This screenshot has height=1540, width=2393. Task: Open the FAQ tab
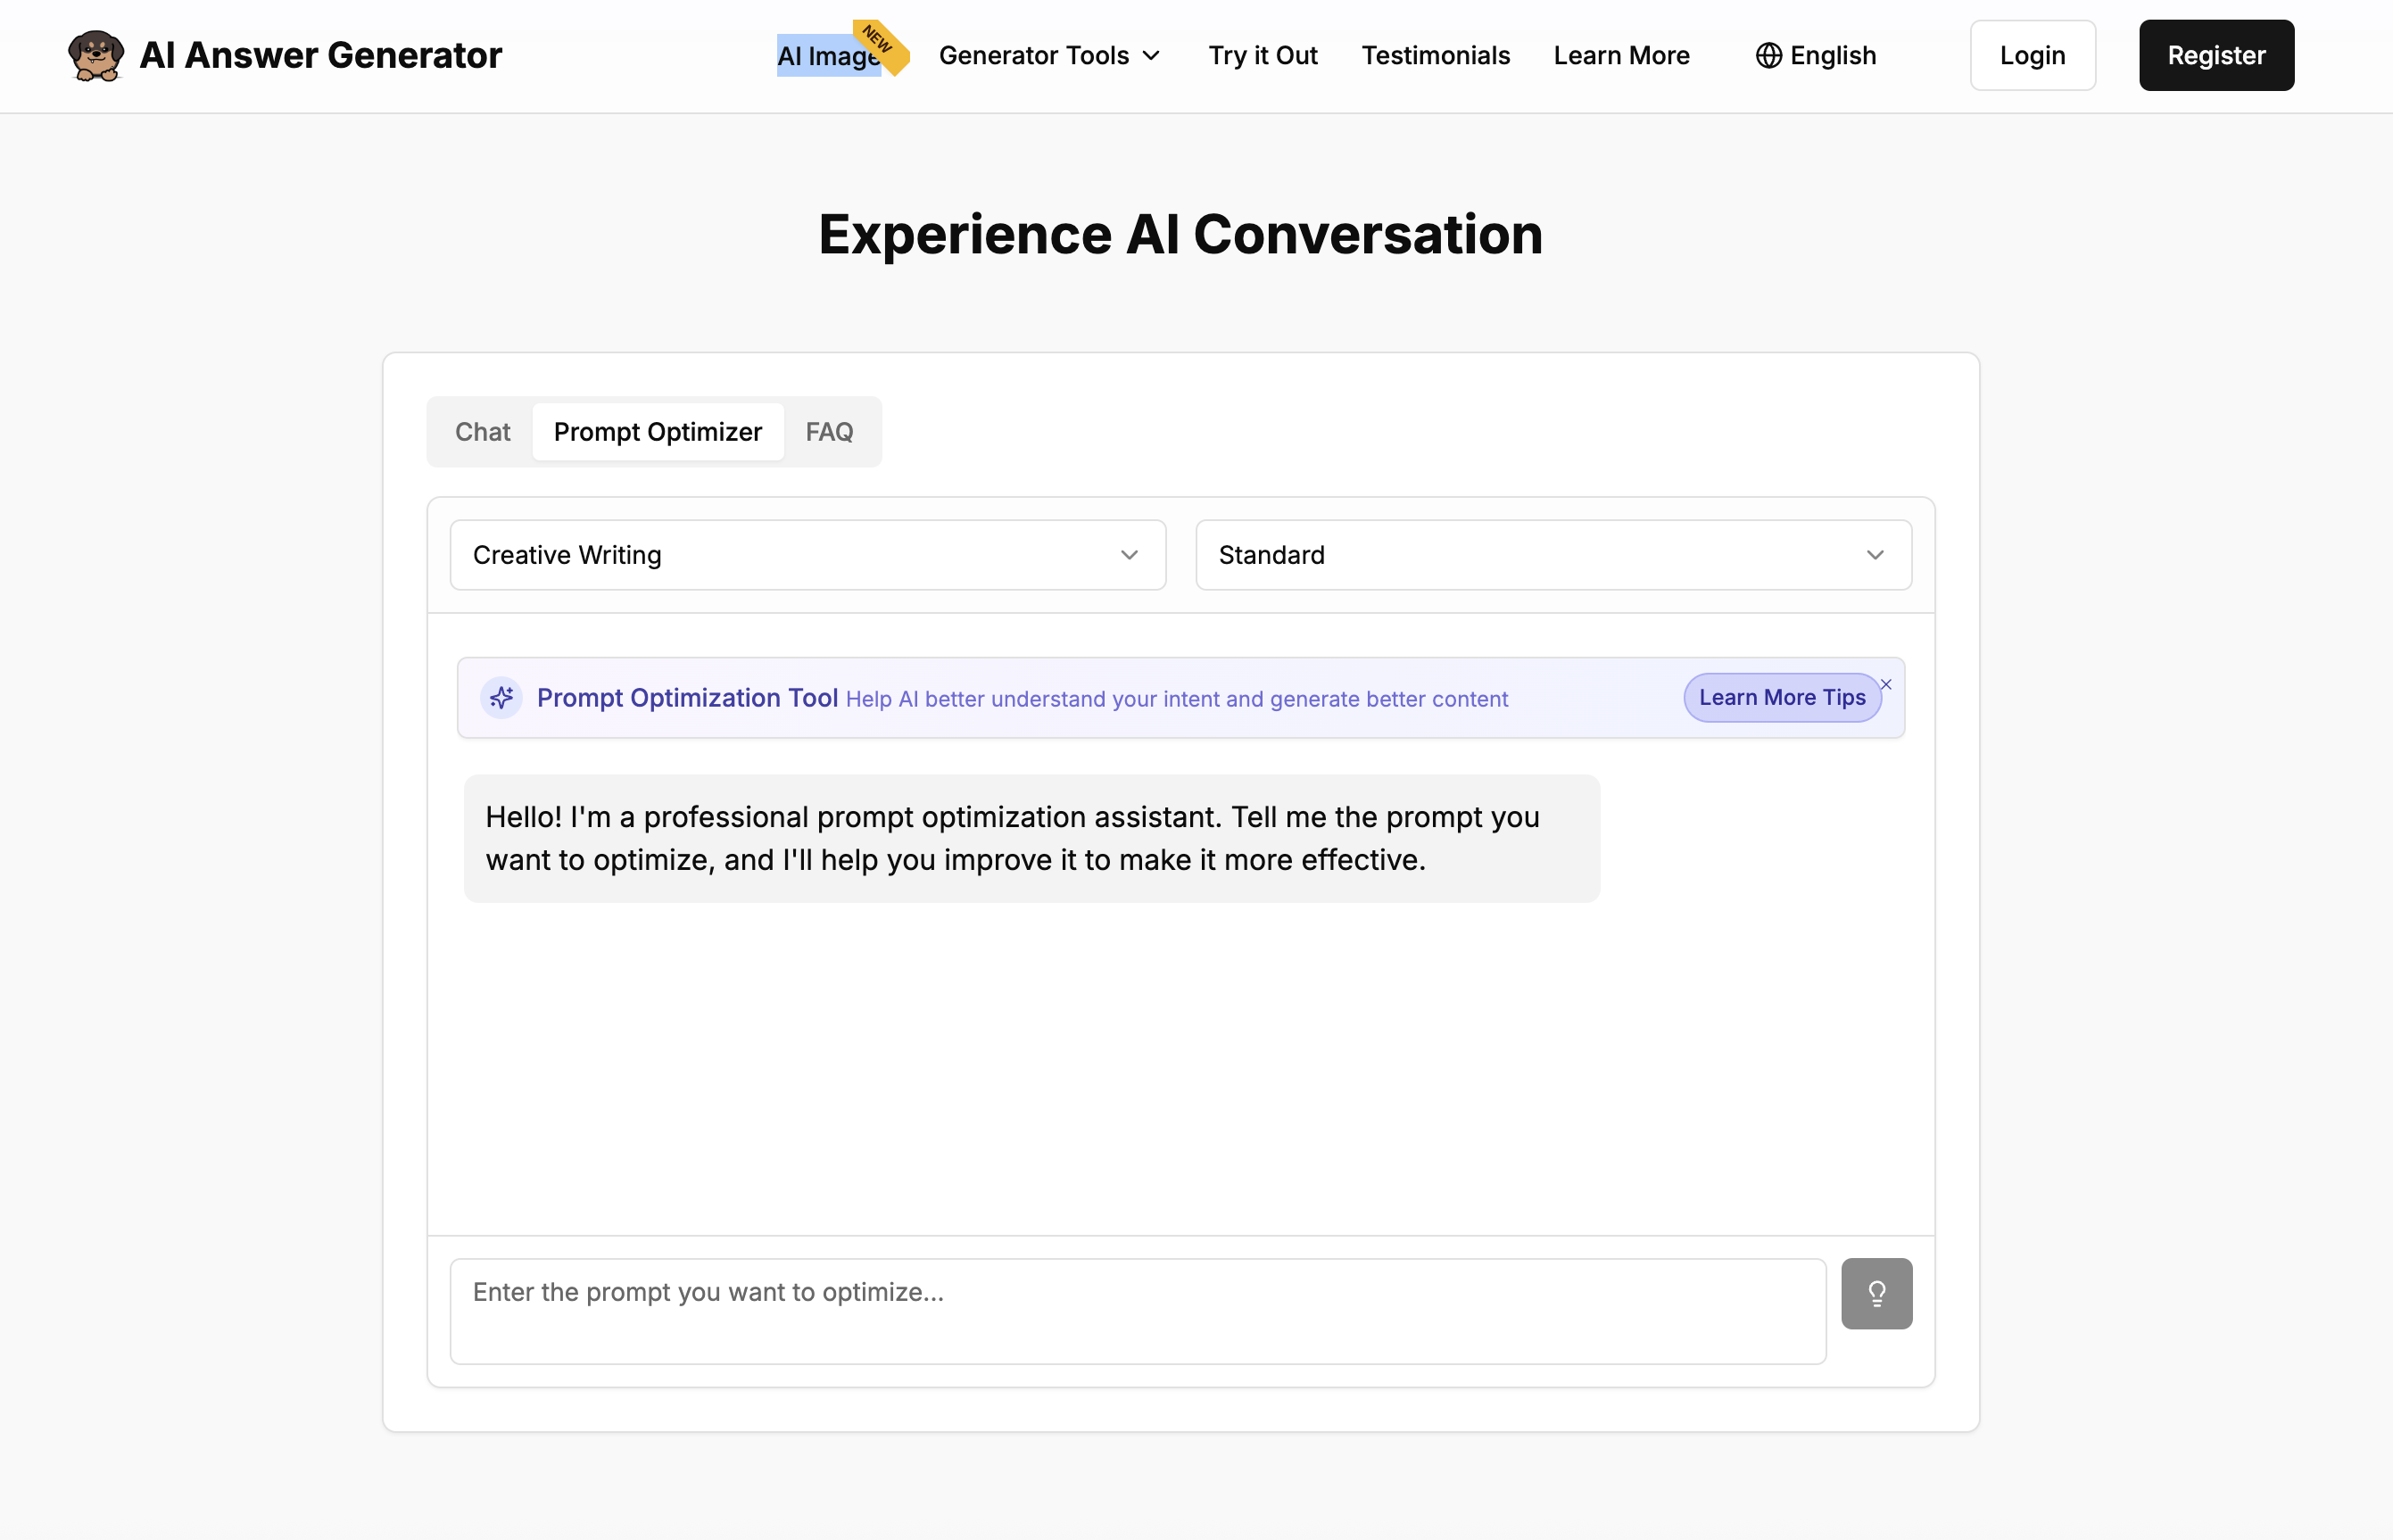(828, 431)
